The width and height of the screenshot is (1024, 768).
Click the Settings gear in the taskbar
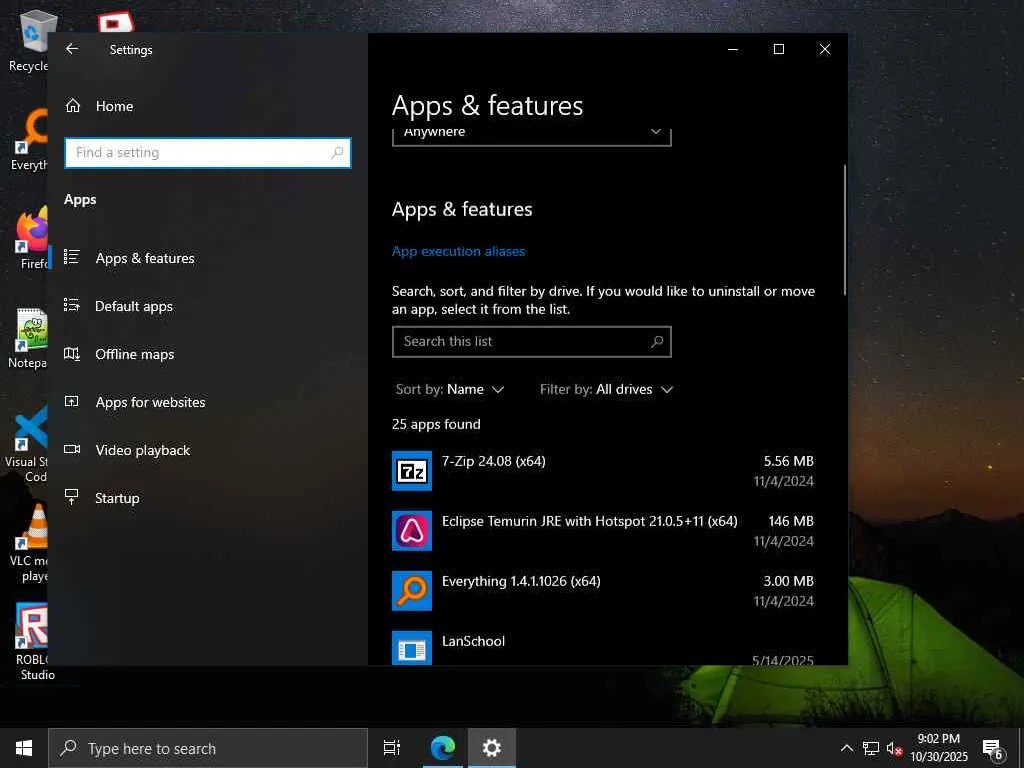pos(491,748)
